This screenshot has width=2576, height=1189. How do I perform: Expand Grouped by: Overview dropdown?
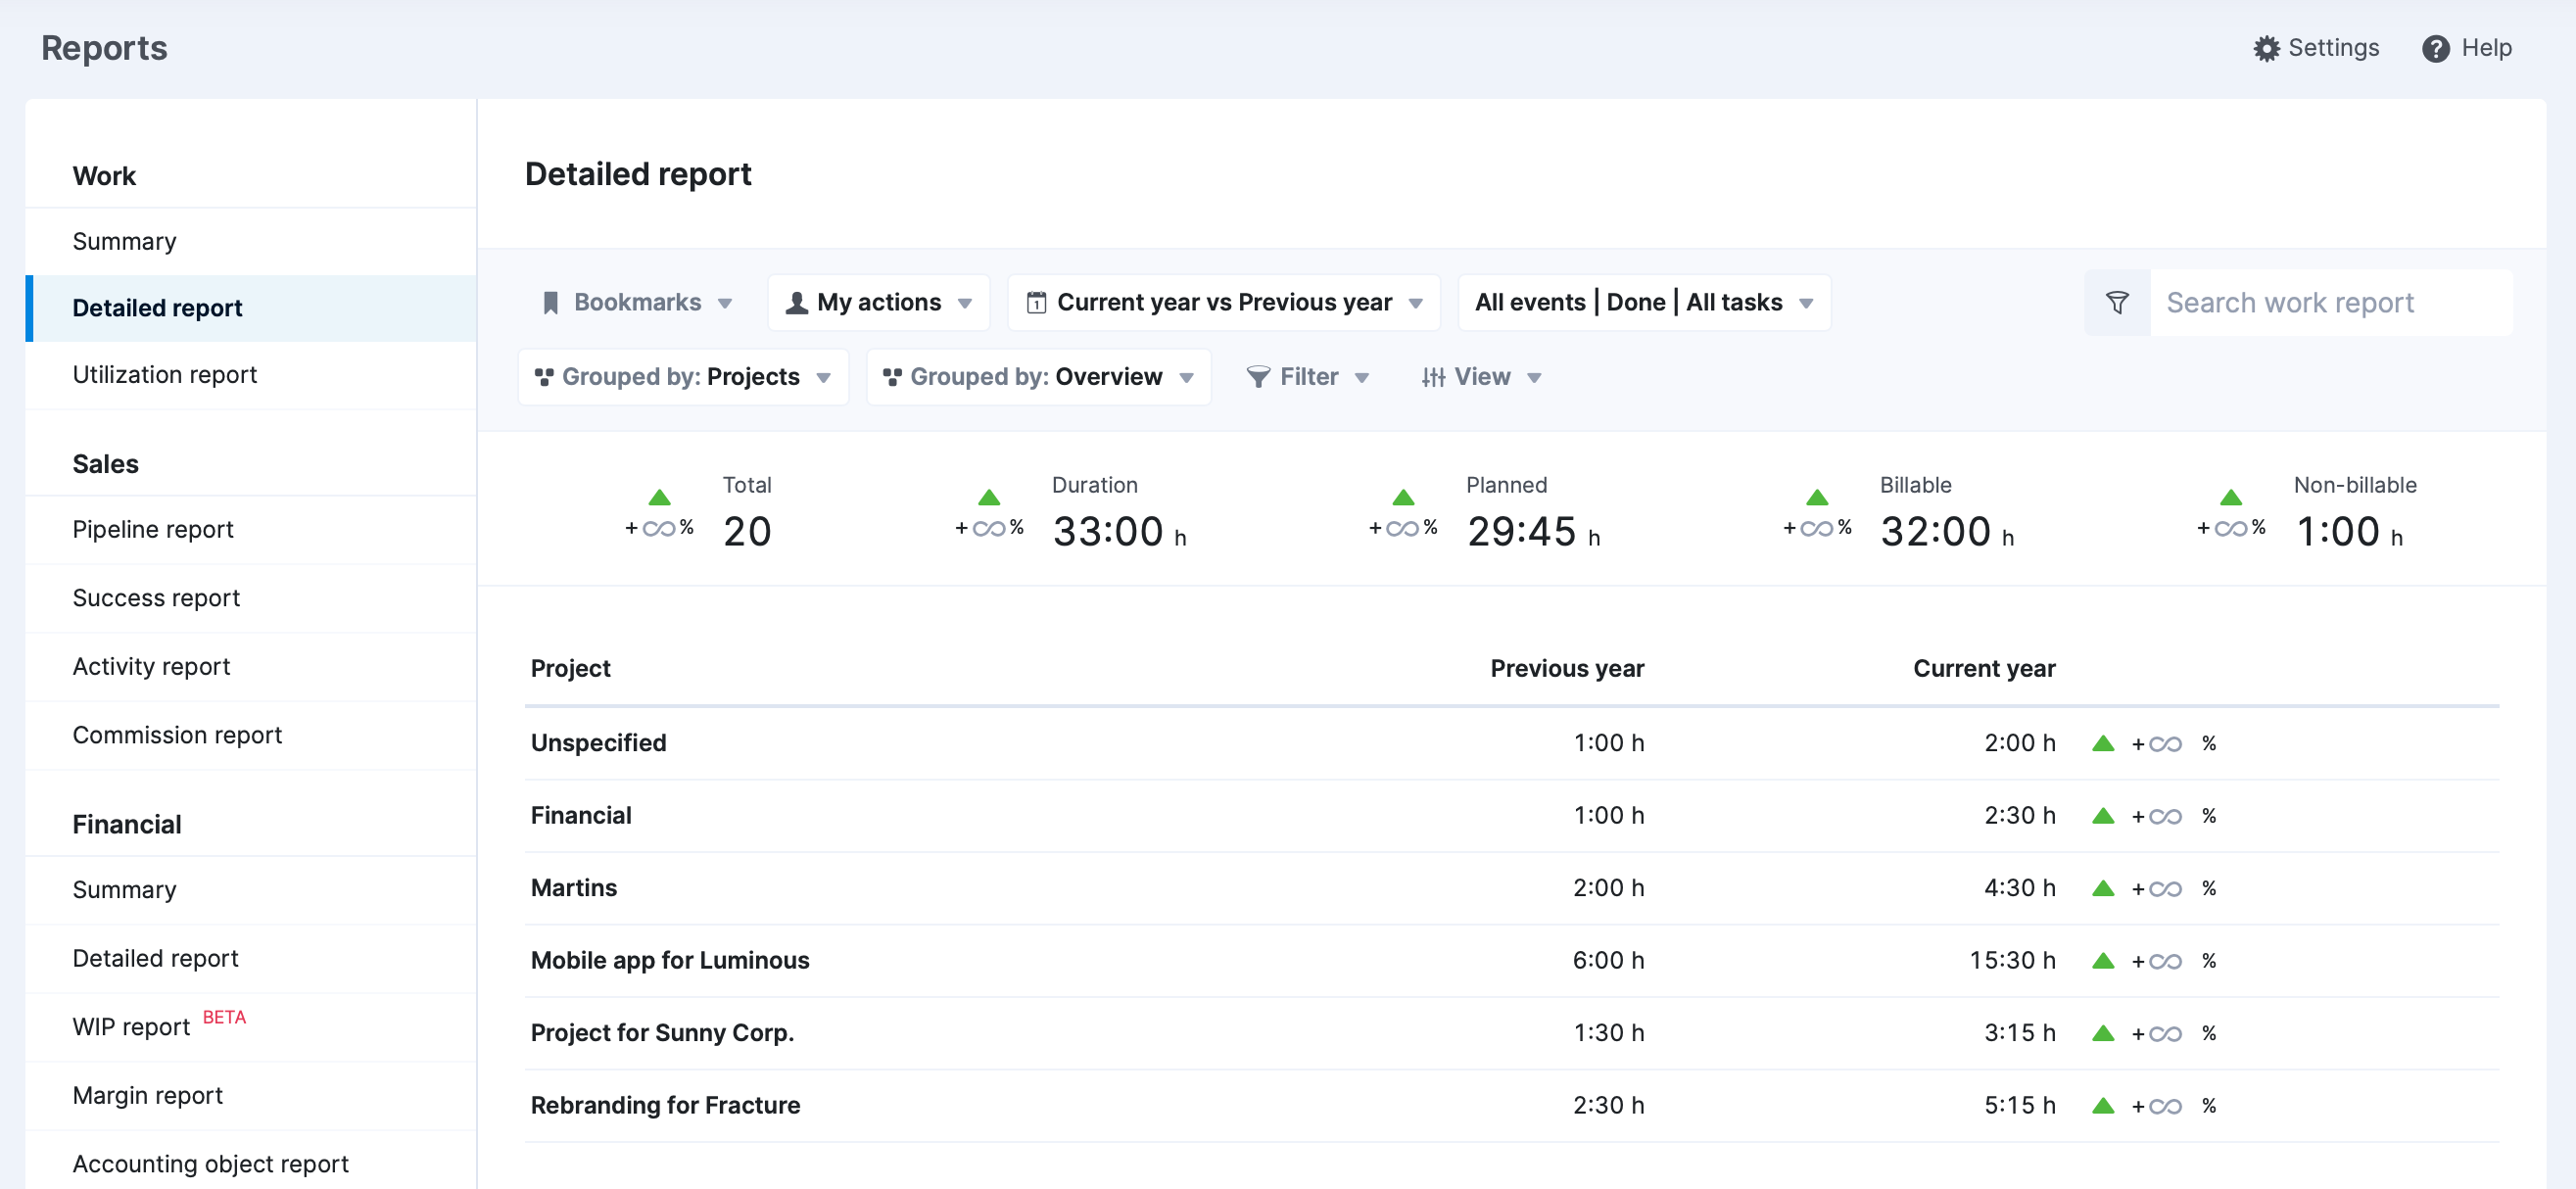[1038, 377]
